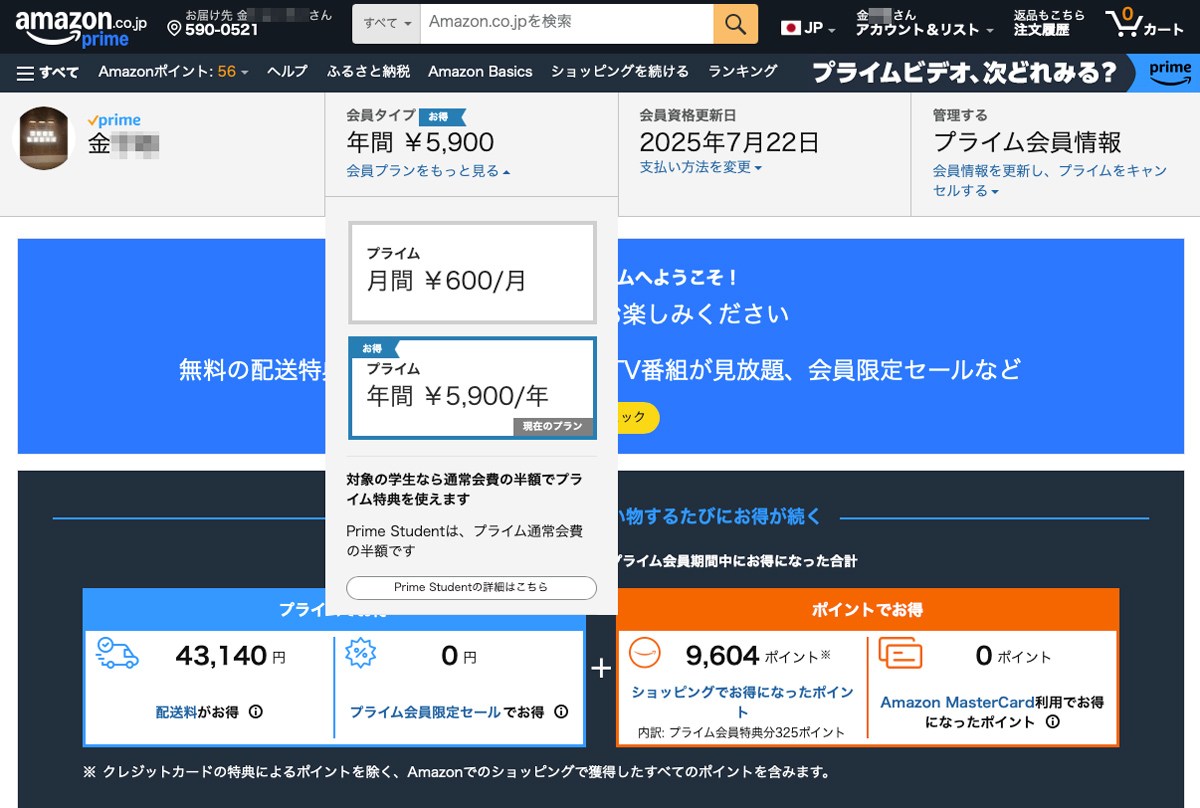Click 内訳: プライム会員特典分325ポイント text
The height and width of the screenshot is (808, 1200).
(741, 733)
